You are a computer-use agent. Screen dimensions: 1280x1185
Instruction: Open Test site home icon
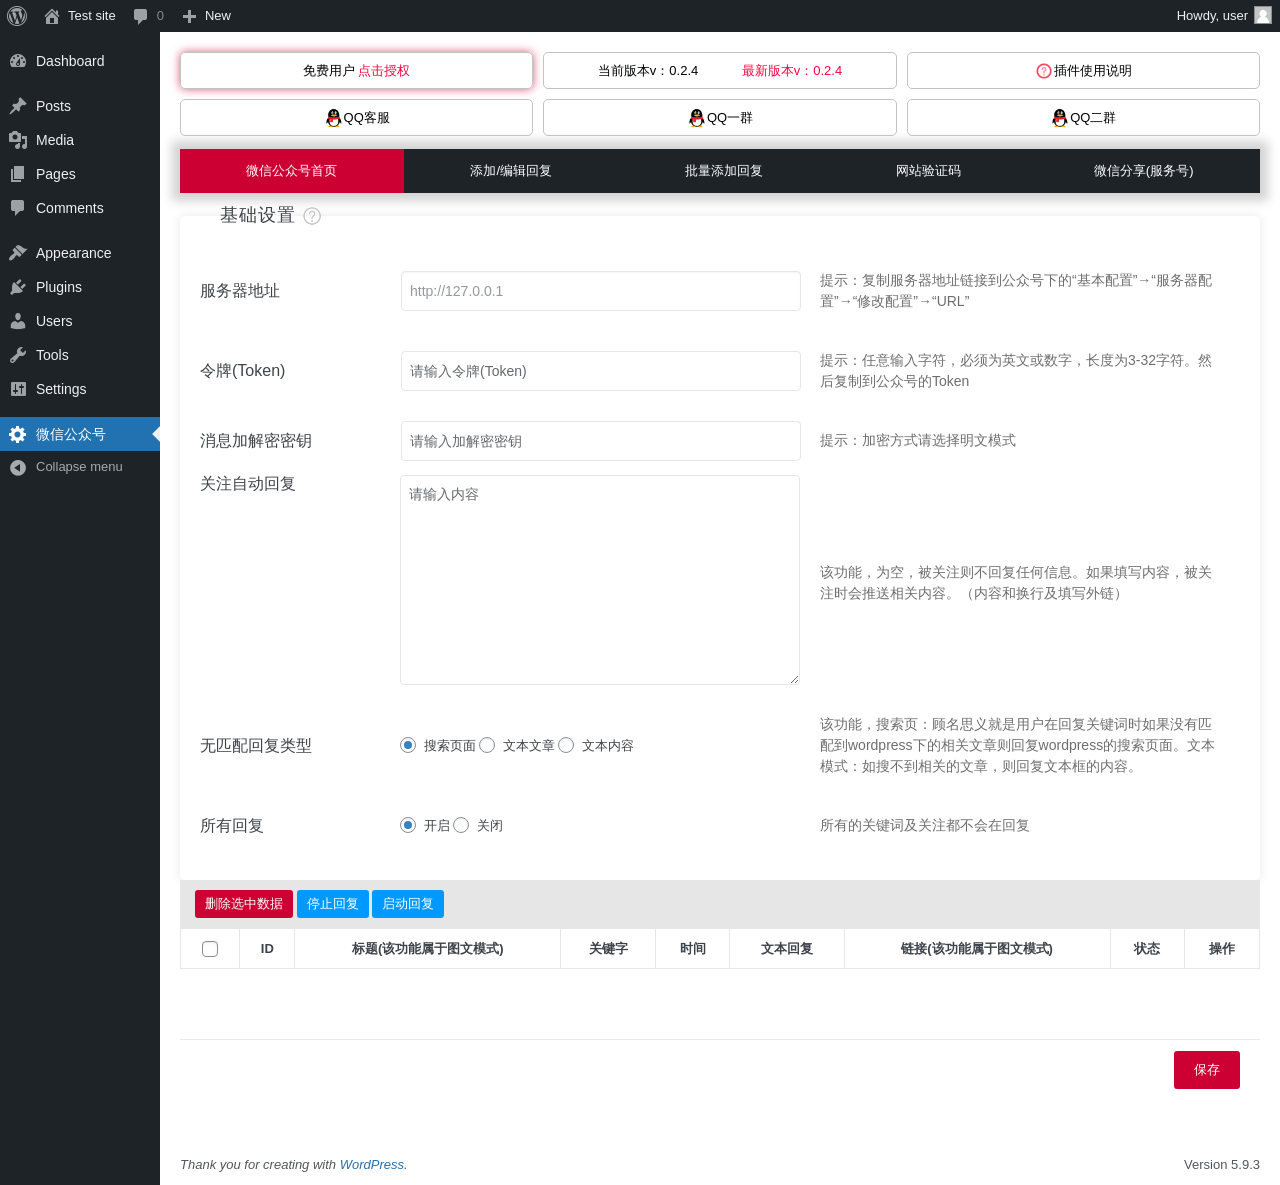[x=52, y=16]
